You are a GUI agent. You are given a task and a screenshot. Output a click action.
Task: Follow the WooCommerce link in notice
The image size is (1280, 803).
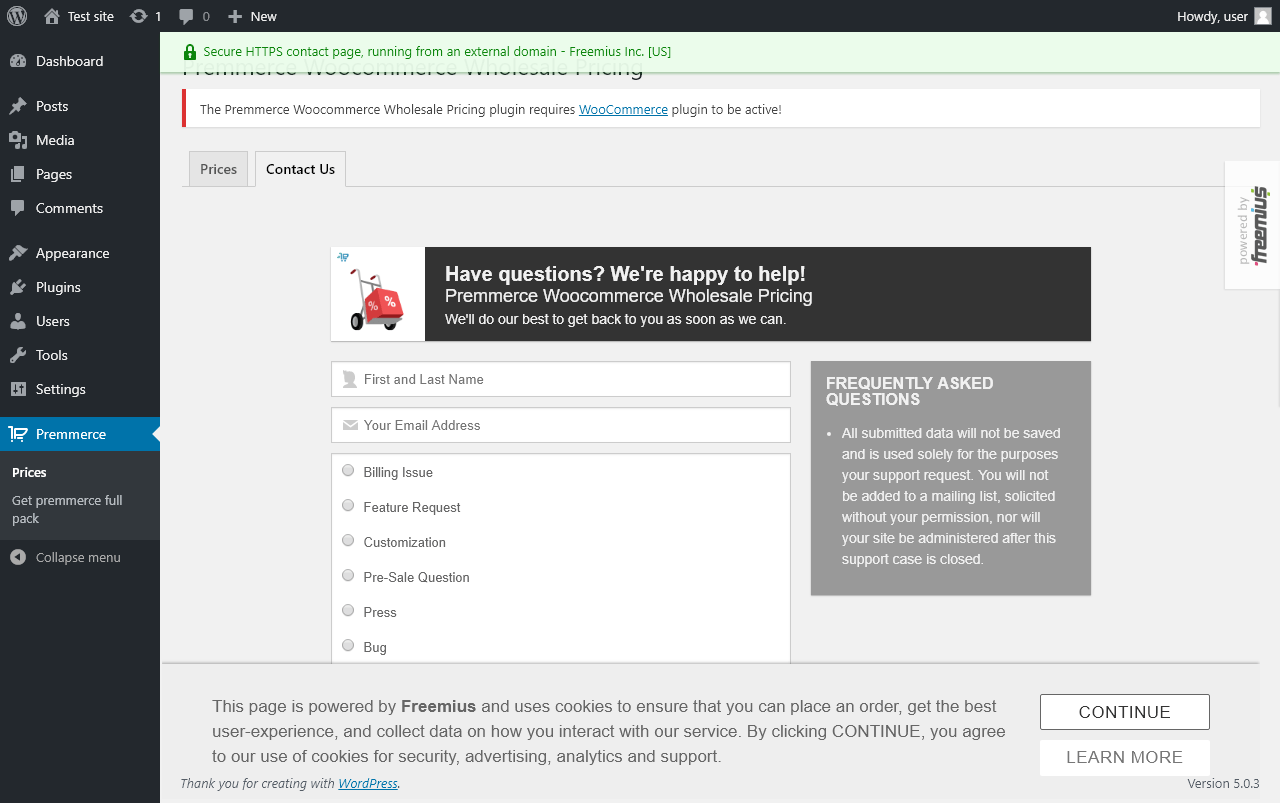(623, 109)
